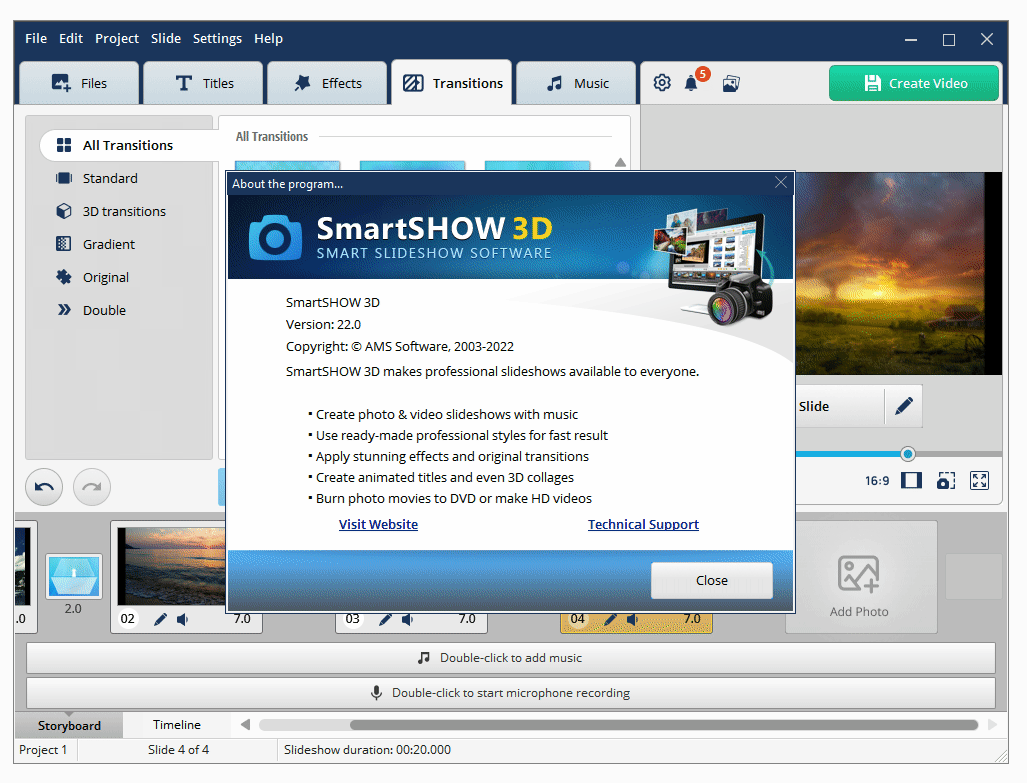Click the horizontal storyboard scrollbar thumb
This screenshot has width=1027, height=783.
[x=663, y=725]
